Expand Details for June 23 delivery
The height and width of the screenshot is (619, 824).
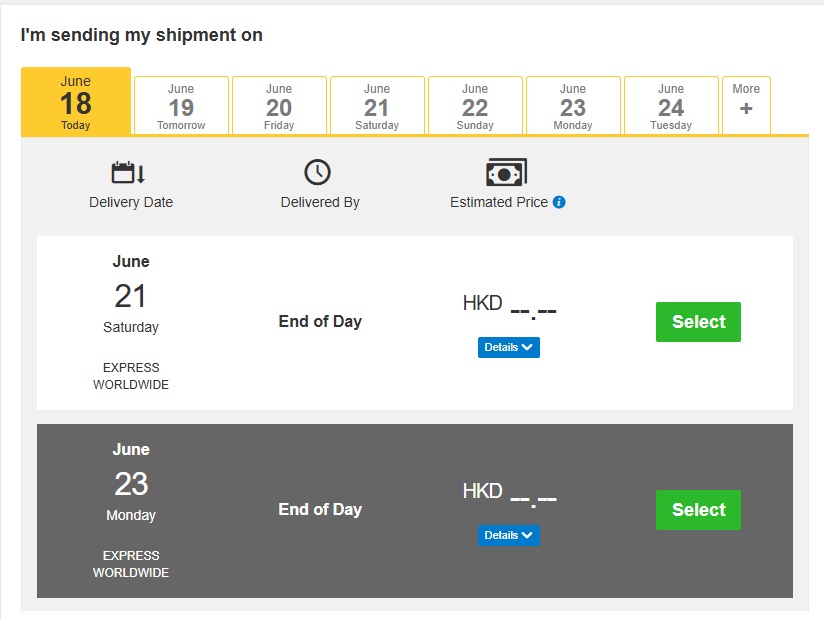point(509,535)
